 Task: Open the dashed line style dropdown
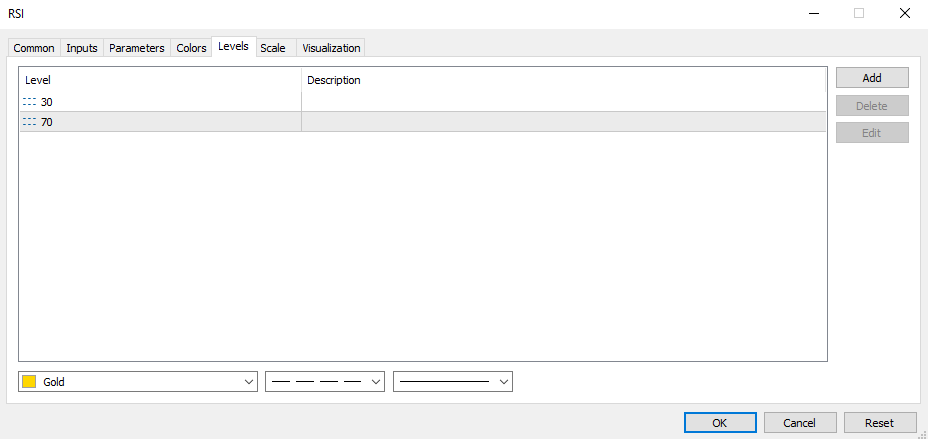click(325, 382)
